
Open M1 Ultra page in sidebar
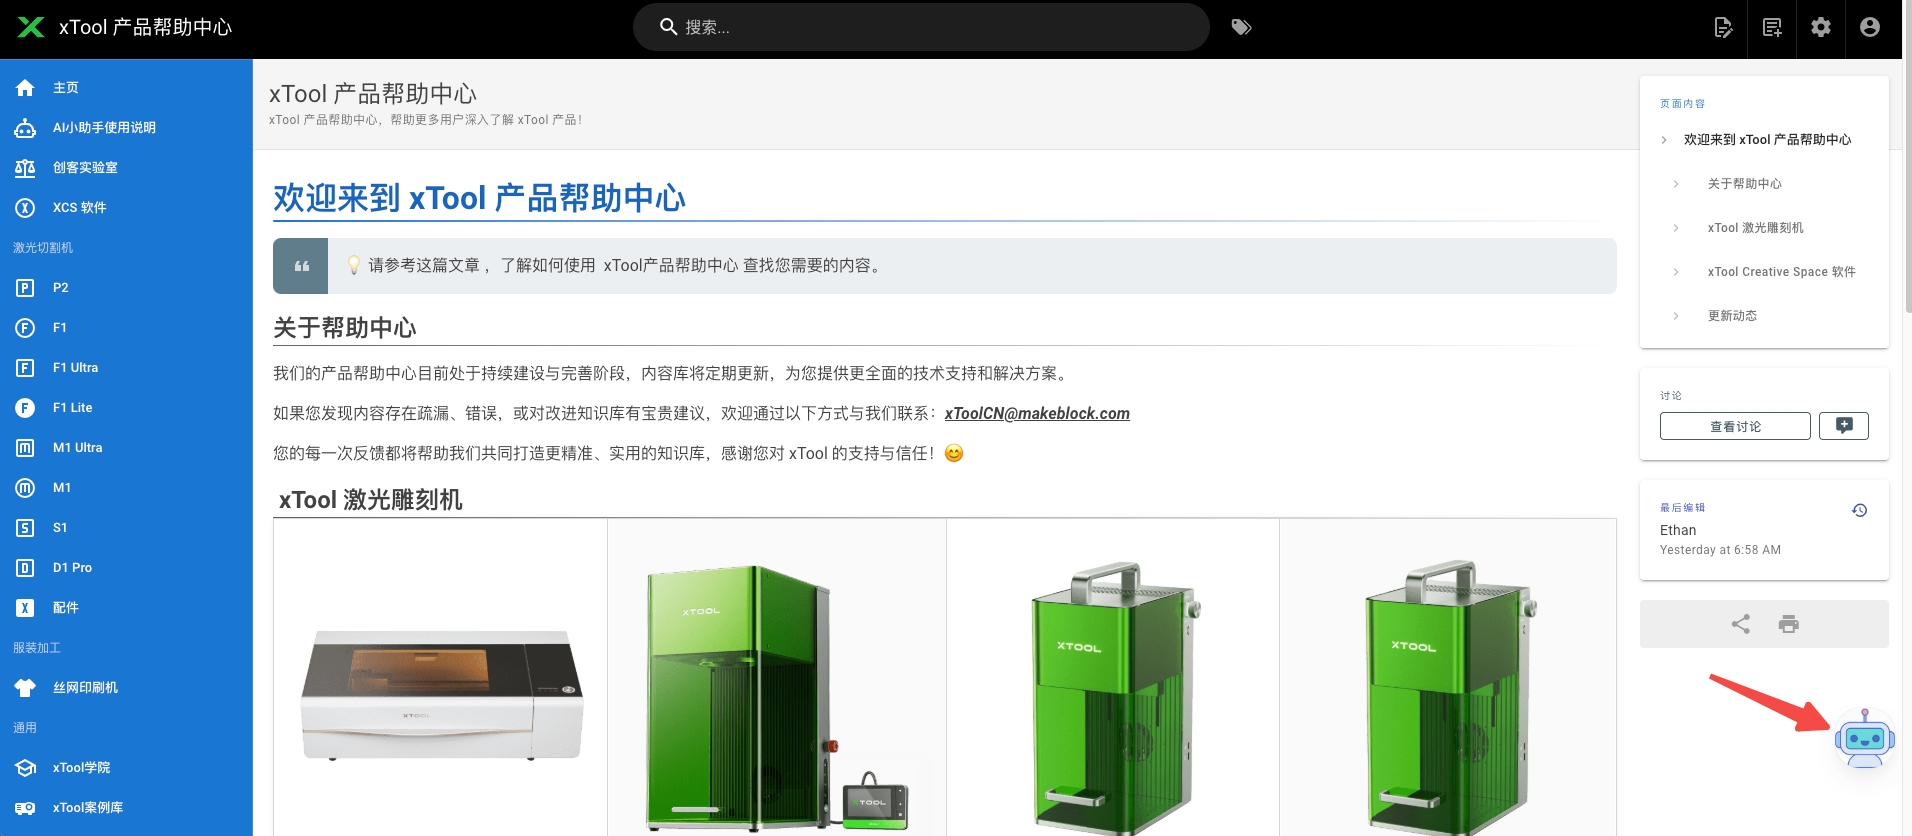pyautogui.click(x=126, y=448)
